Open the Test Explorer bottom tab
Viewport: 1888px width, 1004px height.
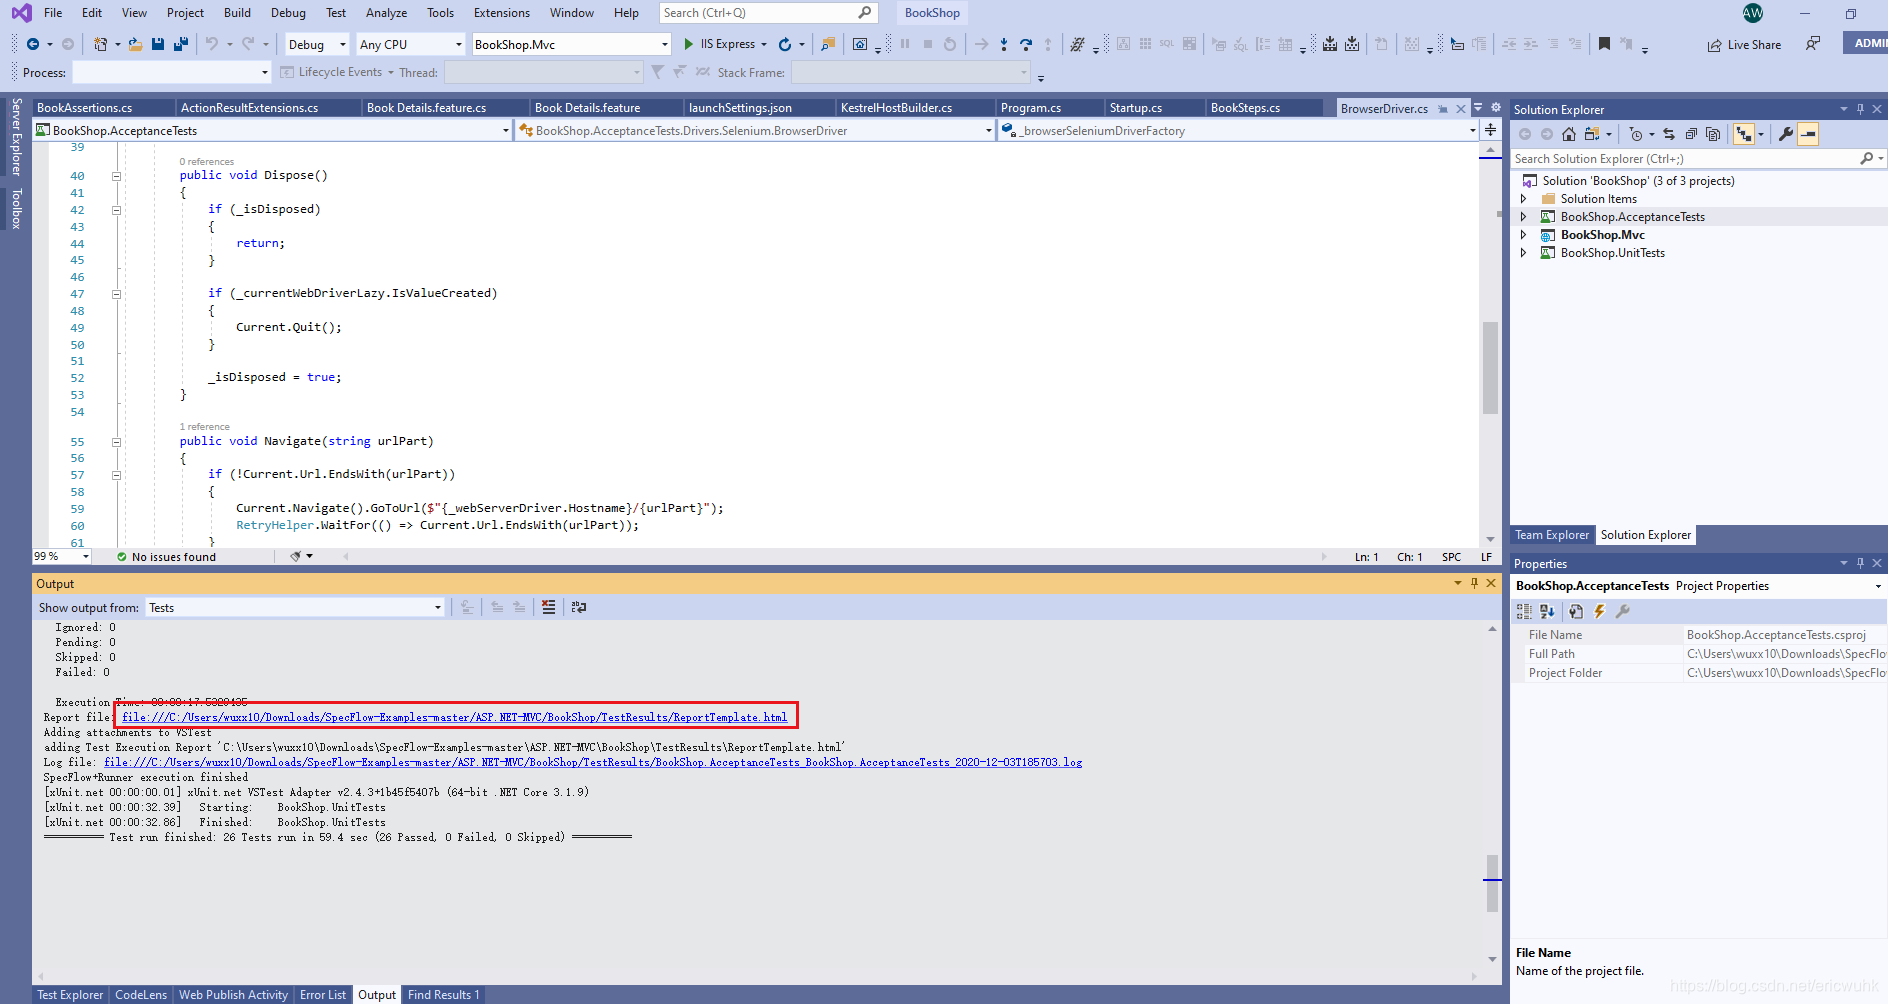coord(70,995)
